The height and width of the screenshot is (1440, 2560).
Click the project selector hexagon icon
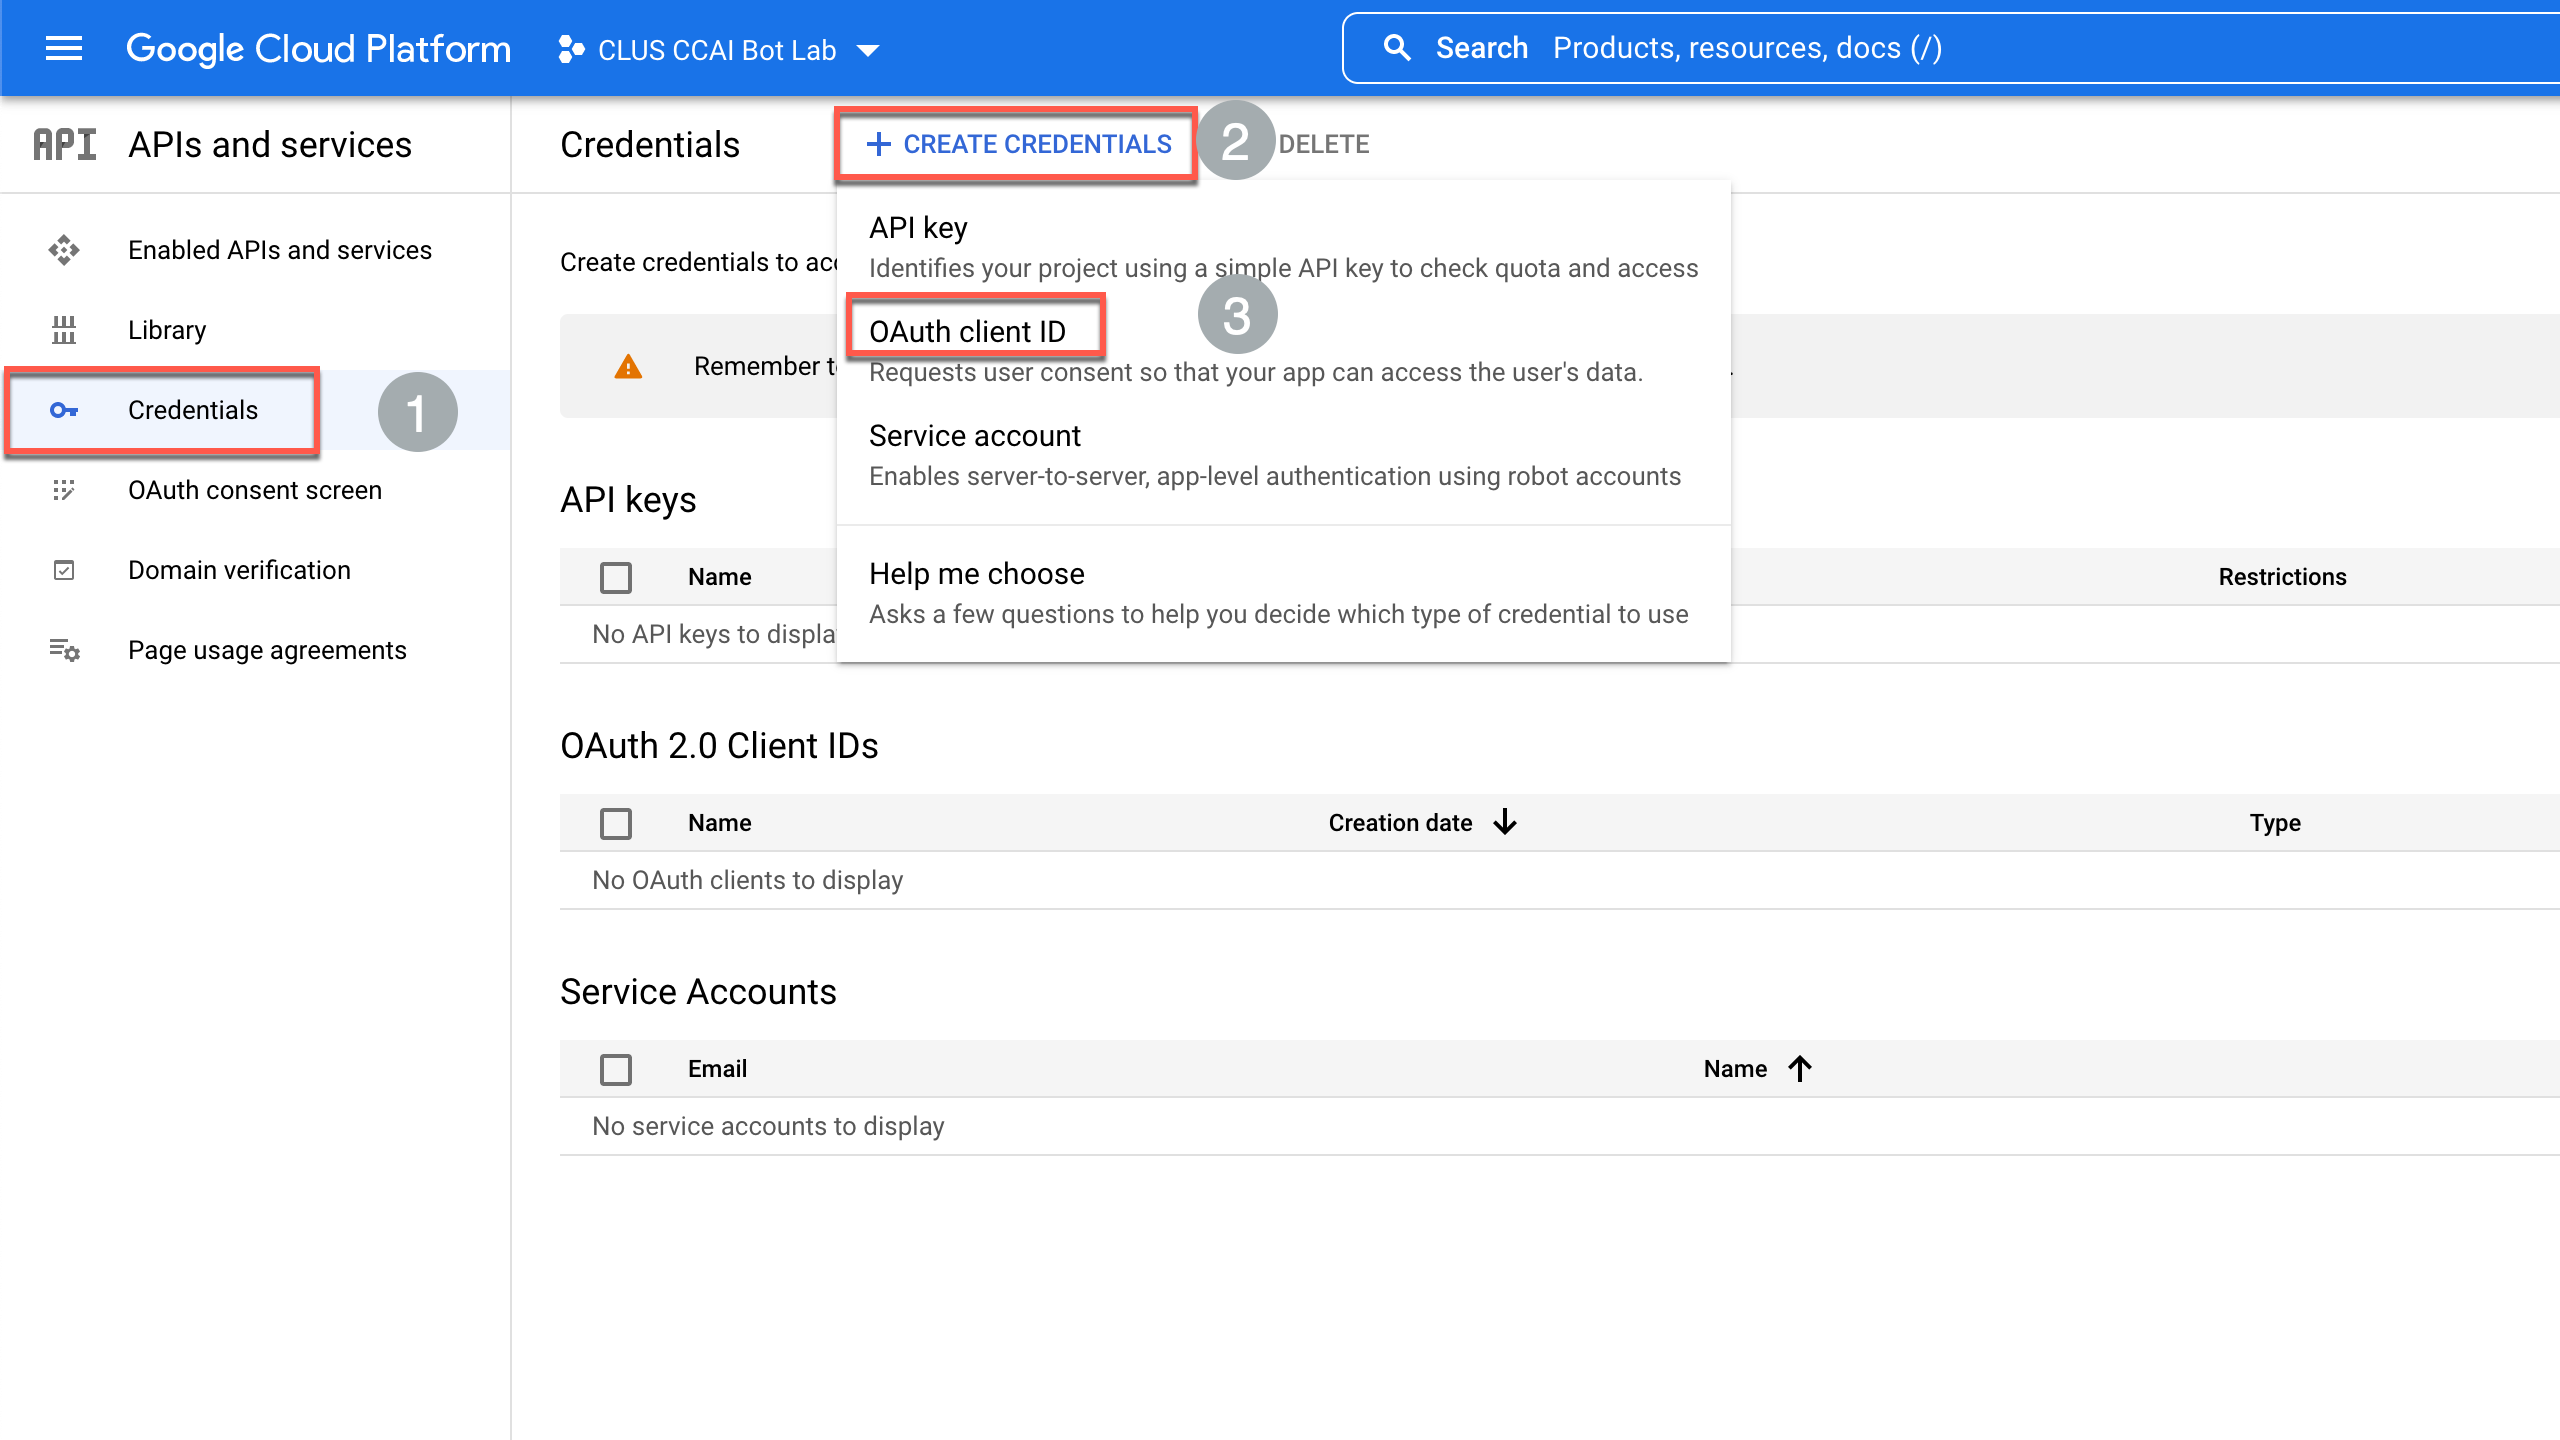(x=571, y=49)
